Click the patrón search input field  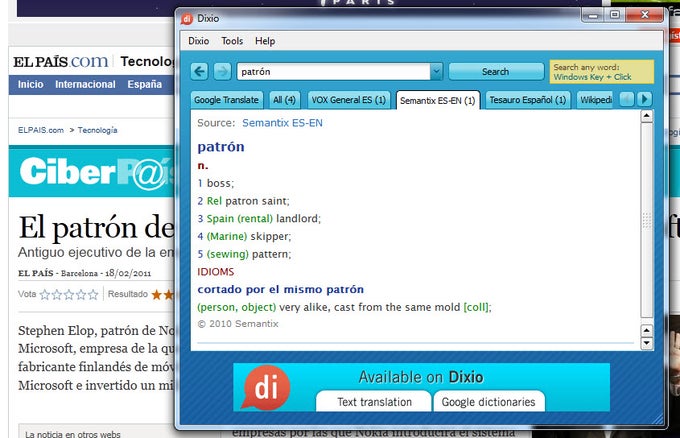click(x=333, y=72)
